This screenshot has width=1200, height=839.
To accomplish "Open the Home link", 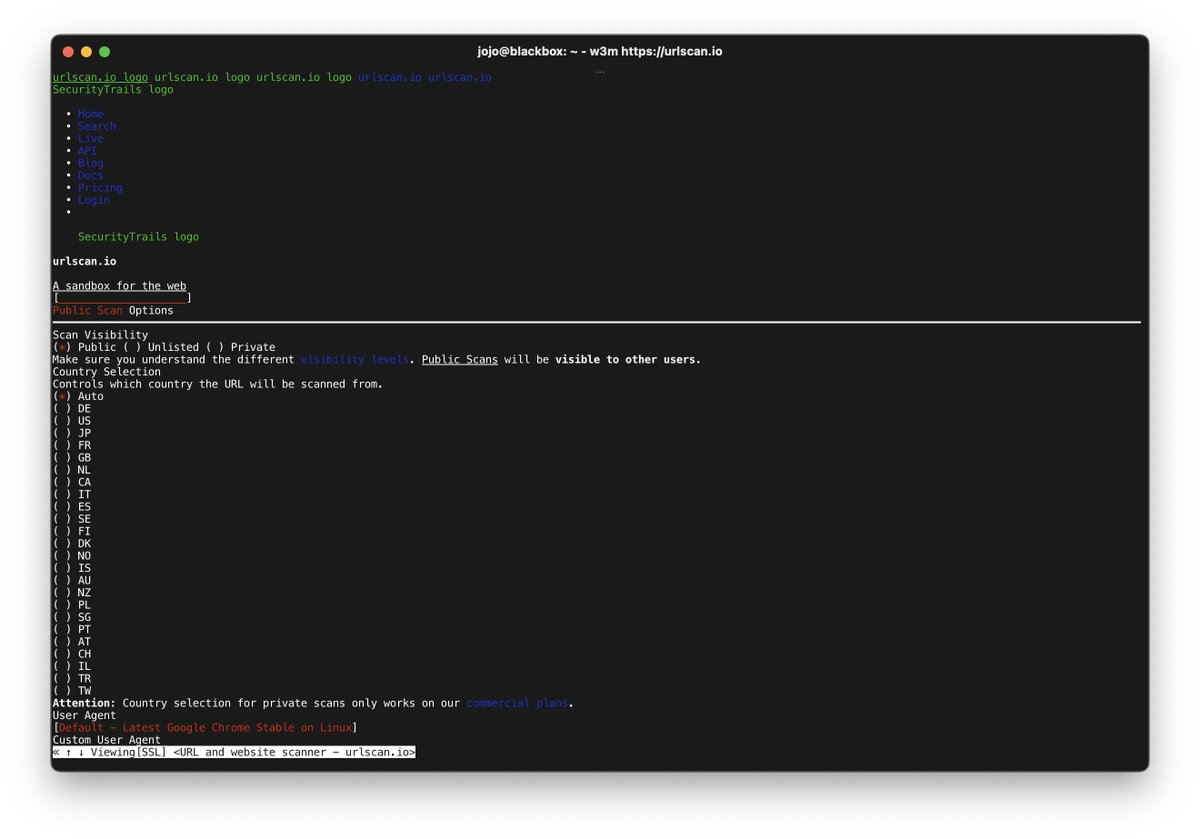I will (90, 114).
